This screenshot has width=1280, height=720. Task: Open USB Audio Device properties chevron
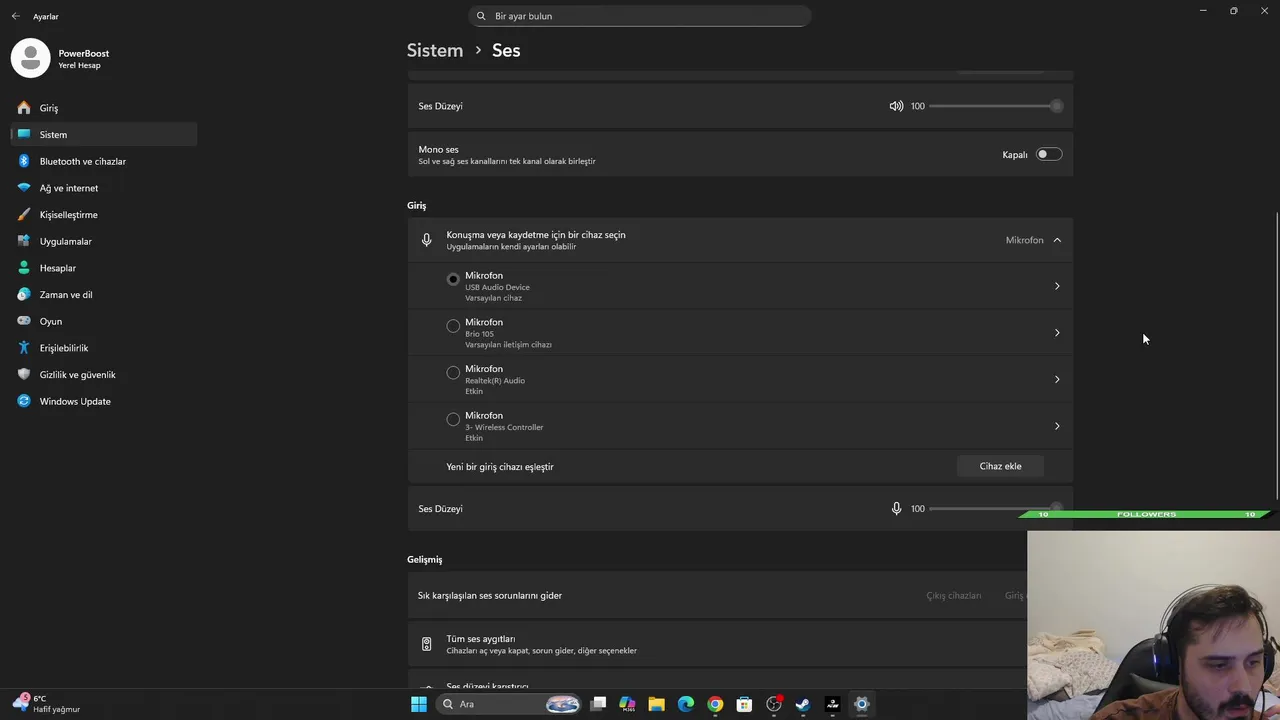click(x=1057, y=286)
